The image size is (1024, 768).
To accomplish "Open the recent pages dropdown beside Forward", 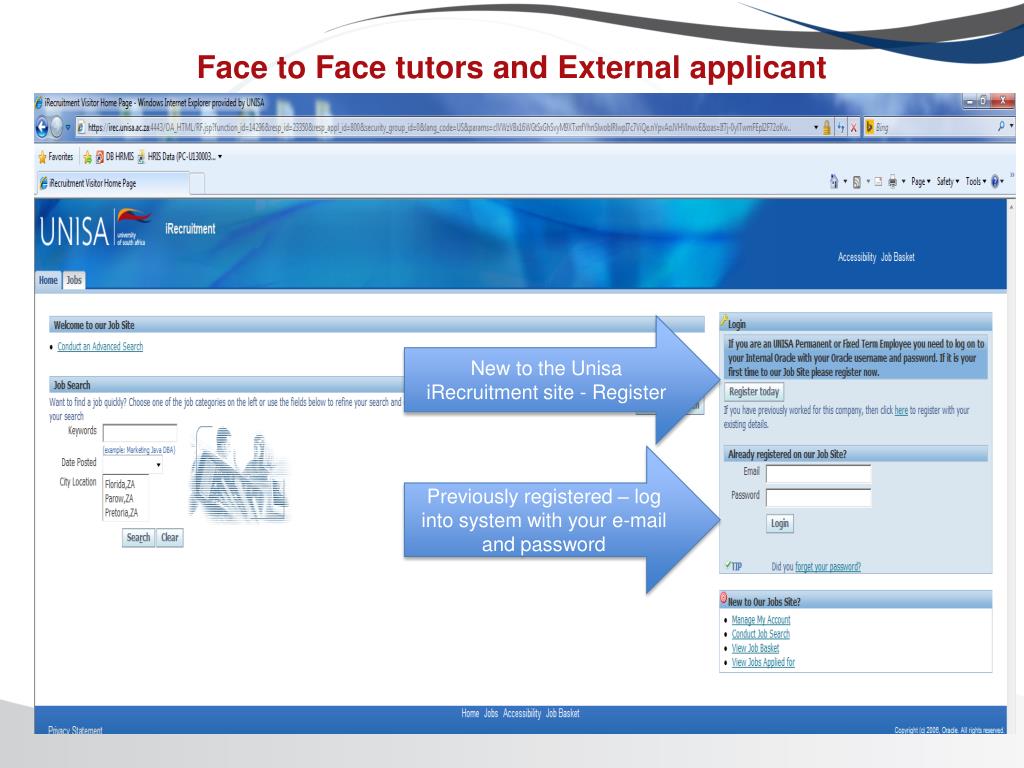I will [68, 127].
